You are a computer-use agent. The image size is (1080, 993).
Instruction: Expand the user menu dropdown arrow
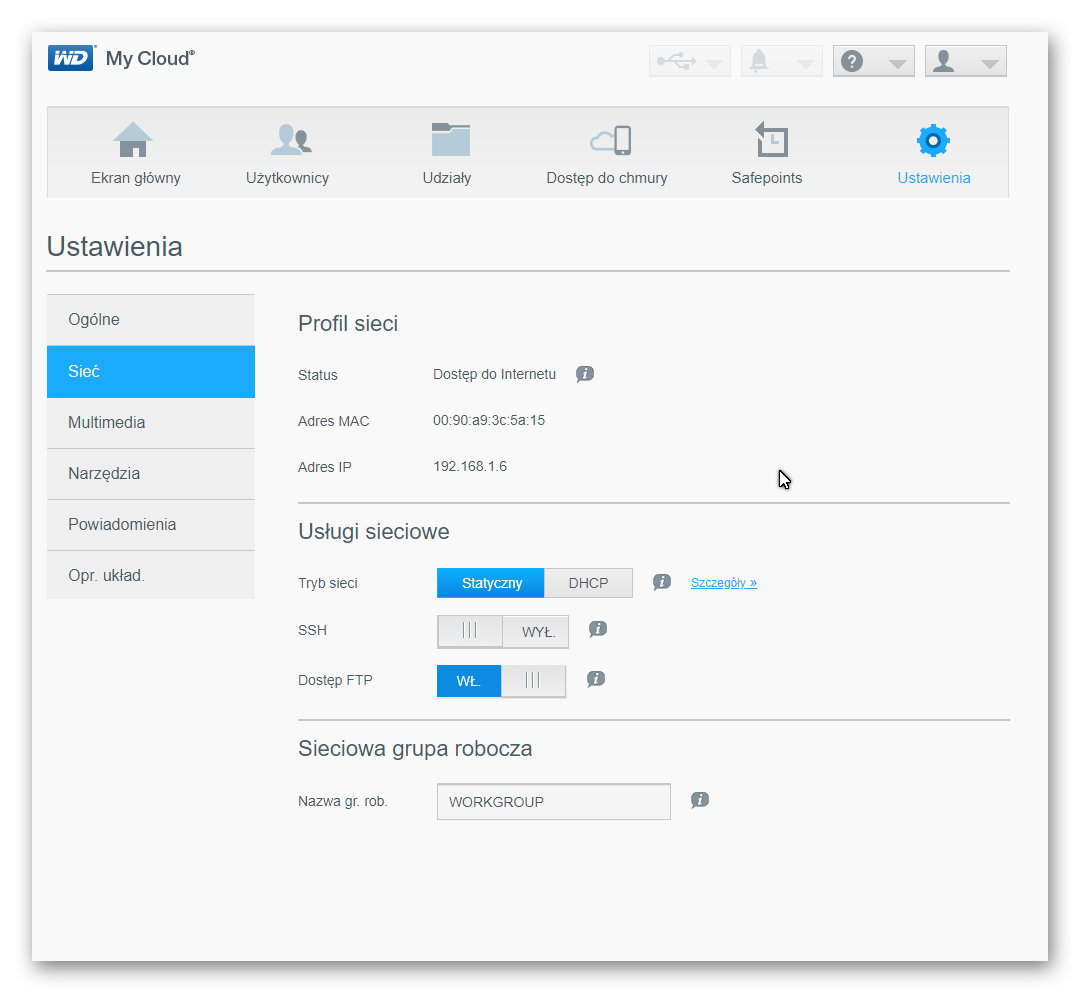[x=990, y=64]
